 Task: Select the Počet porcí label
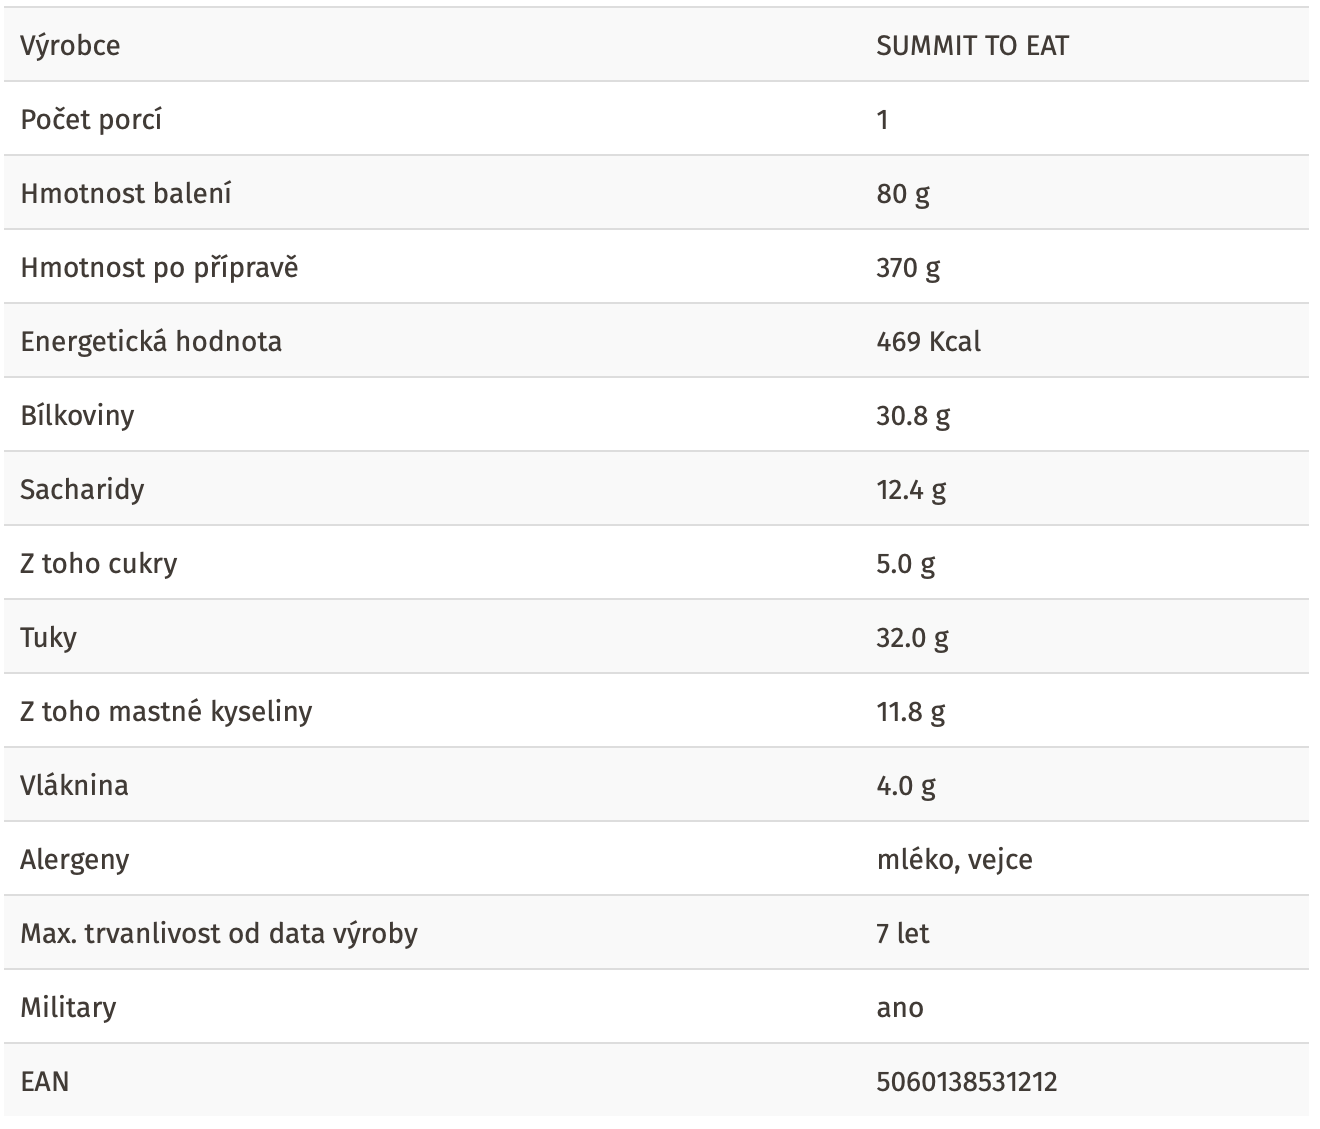coord(91,120)
